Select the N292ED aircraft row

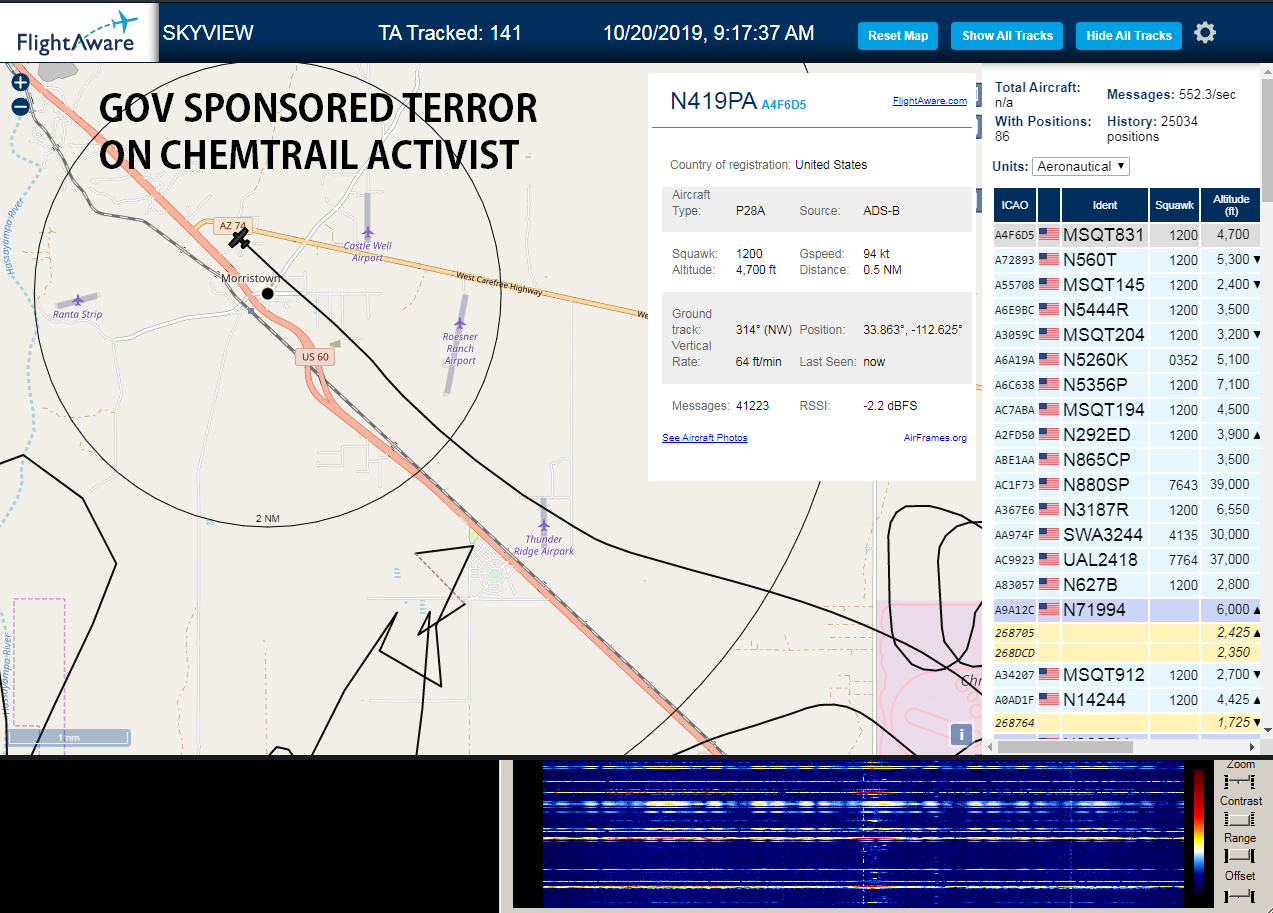tap(1127, 435)
